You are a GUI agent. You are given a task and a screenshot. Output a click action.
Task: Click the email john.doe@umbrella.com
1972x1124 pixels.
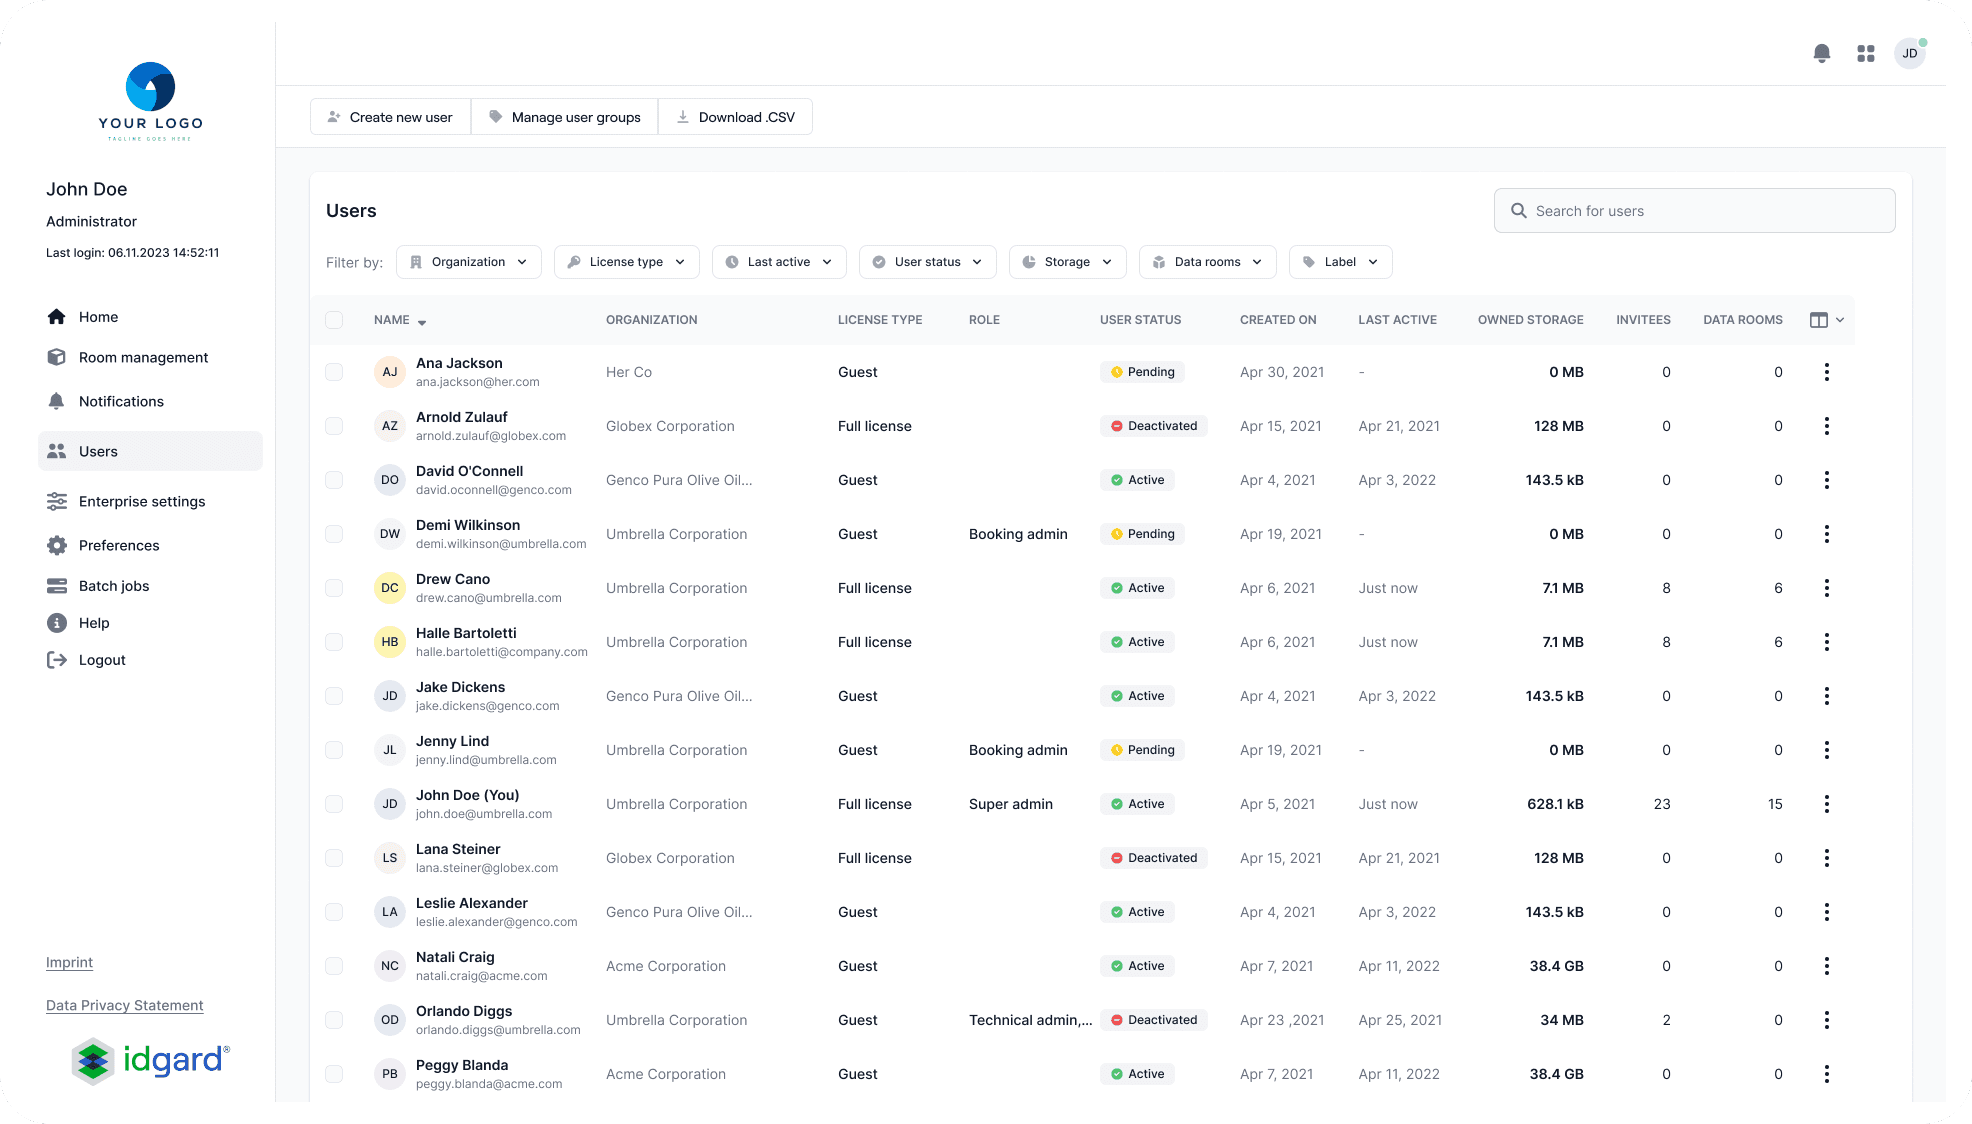point(484,814)
